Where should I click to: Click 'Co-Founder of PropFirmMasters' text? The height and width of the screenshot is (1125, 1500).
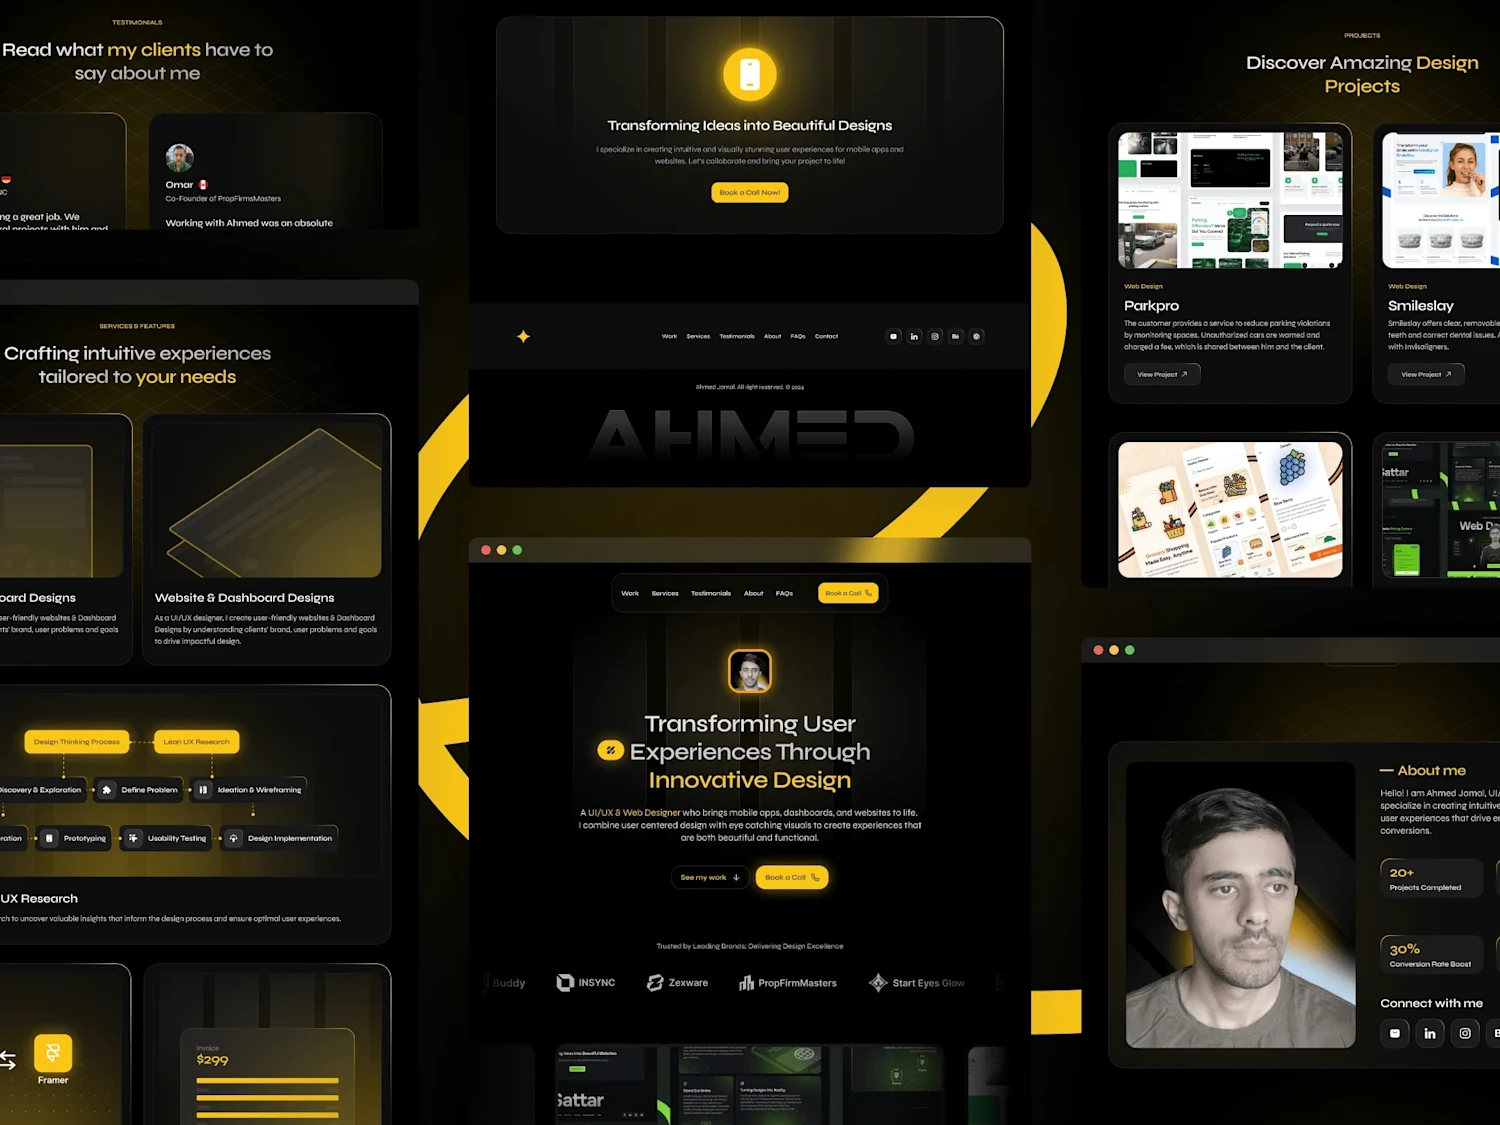(x=223, y=199)
